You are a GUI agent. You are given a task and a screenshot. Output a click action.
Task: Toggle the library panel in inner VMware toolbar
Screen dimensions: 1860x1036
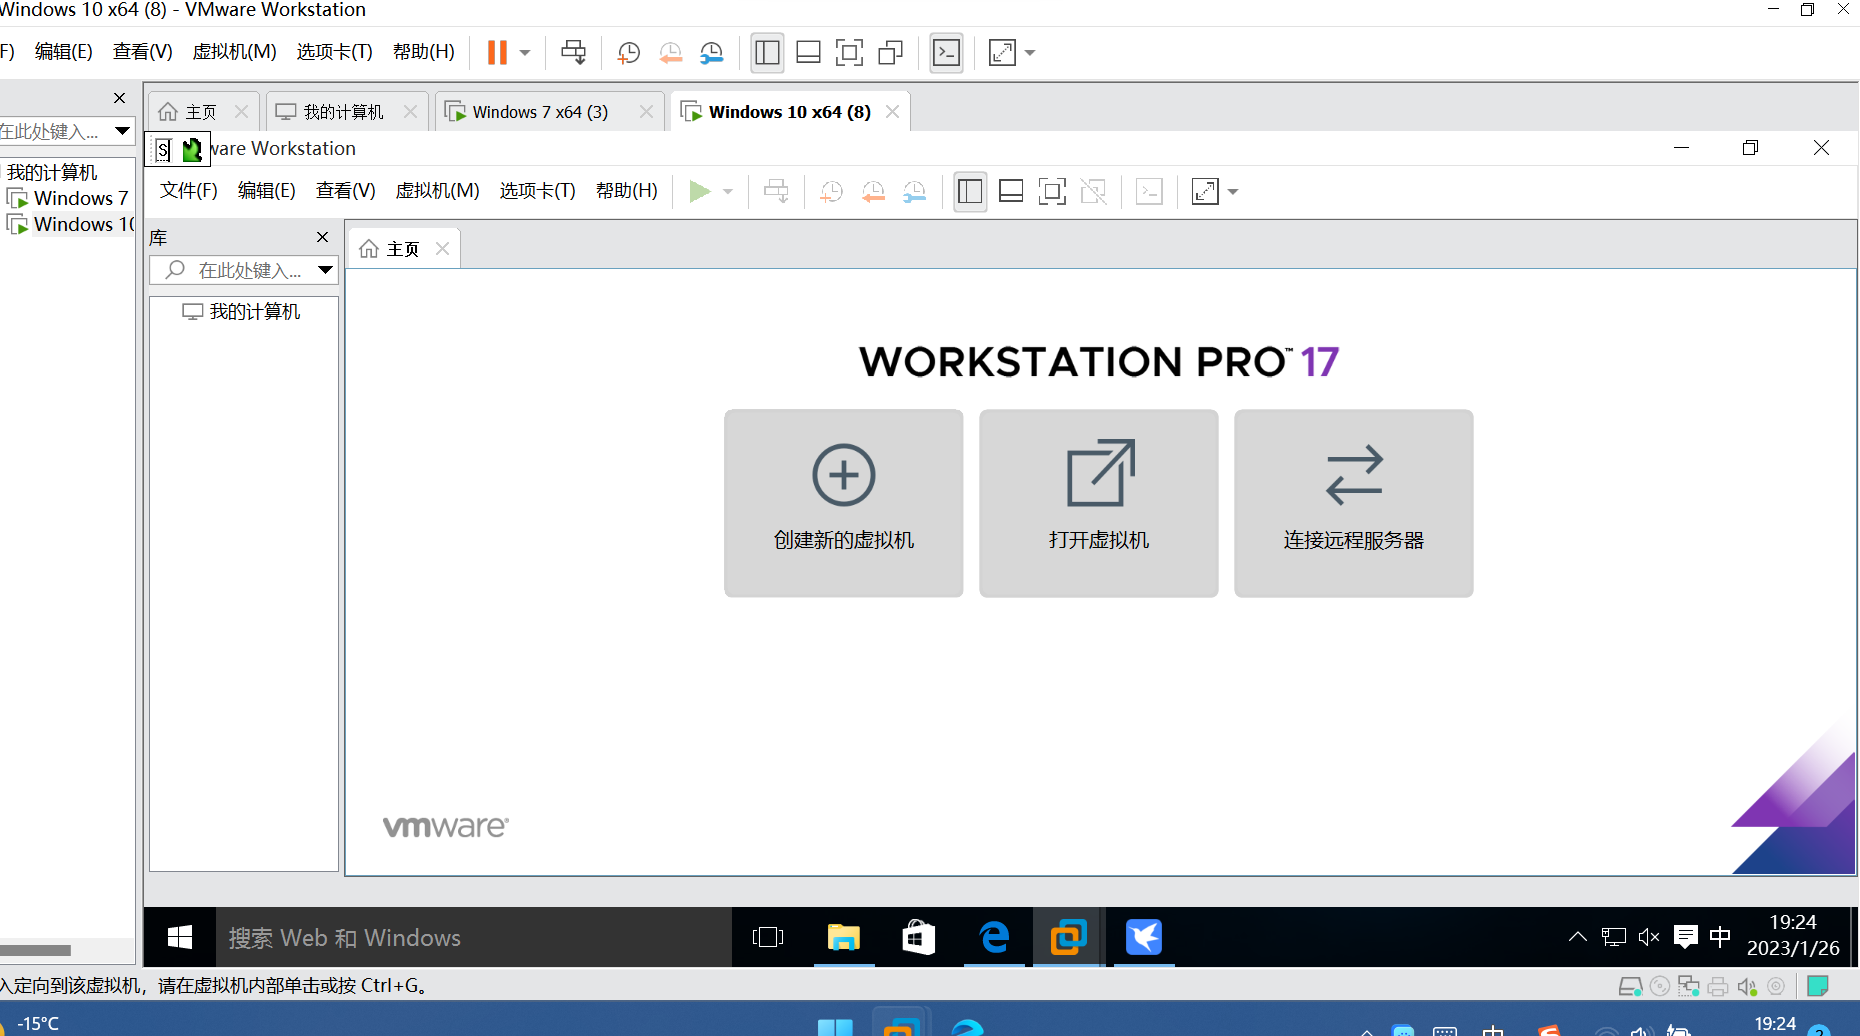click(970, 191)
